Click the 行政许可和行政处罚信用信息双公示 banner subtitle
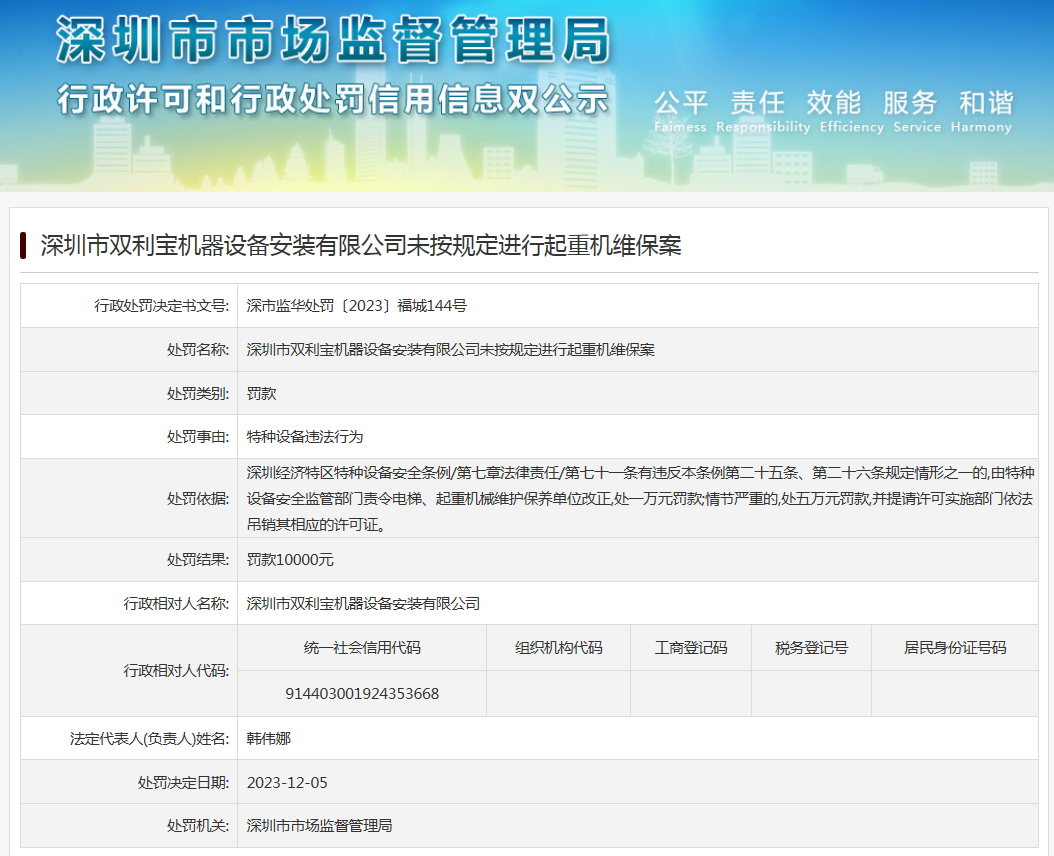 (x=333, y=100)
